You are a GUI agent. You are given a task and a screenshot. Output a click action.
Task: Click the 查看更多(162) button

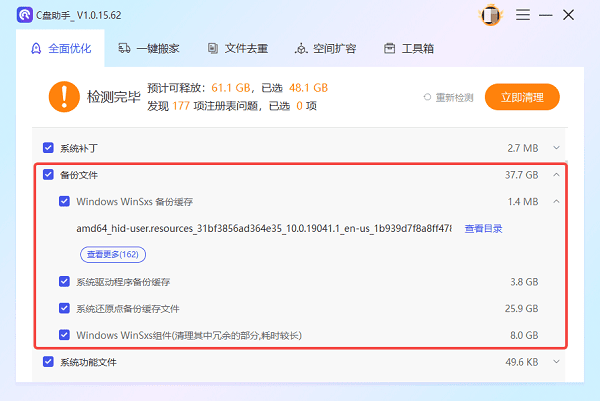tap(113, 254)
